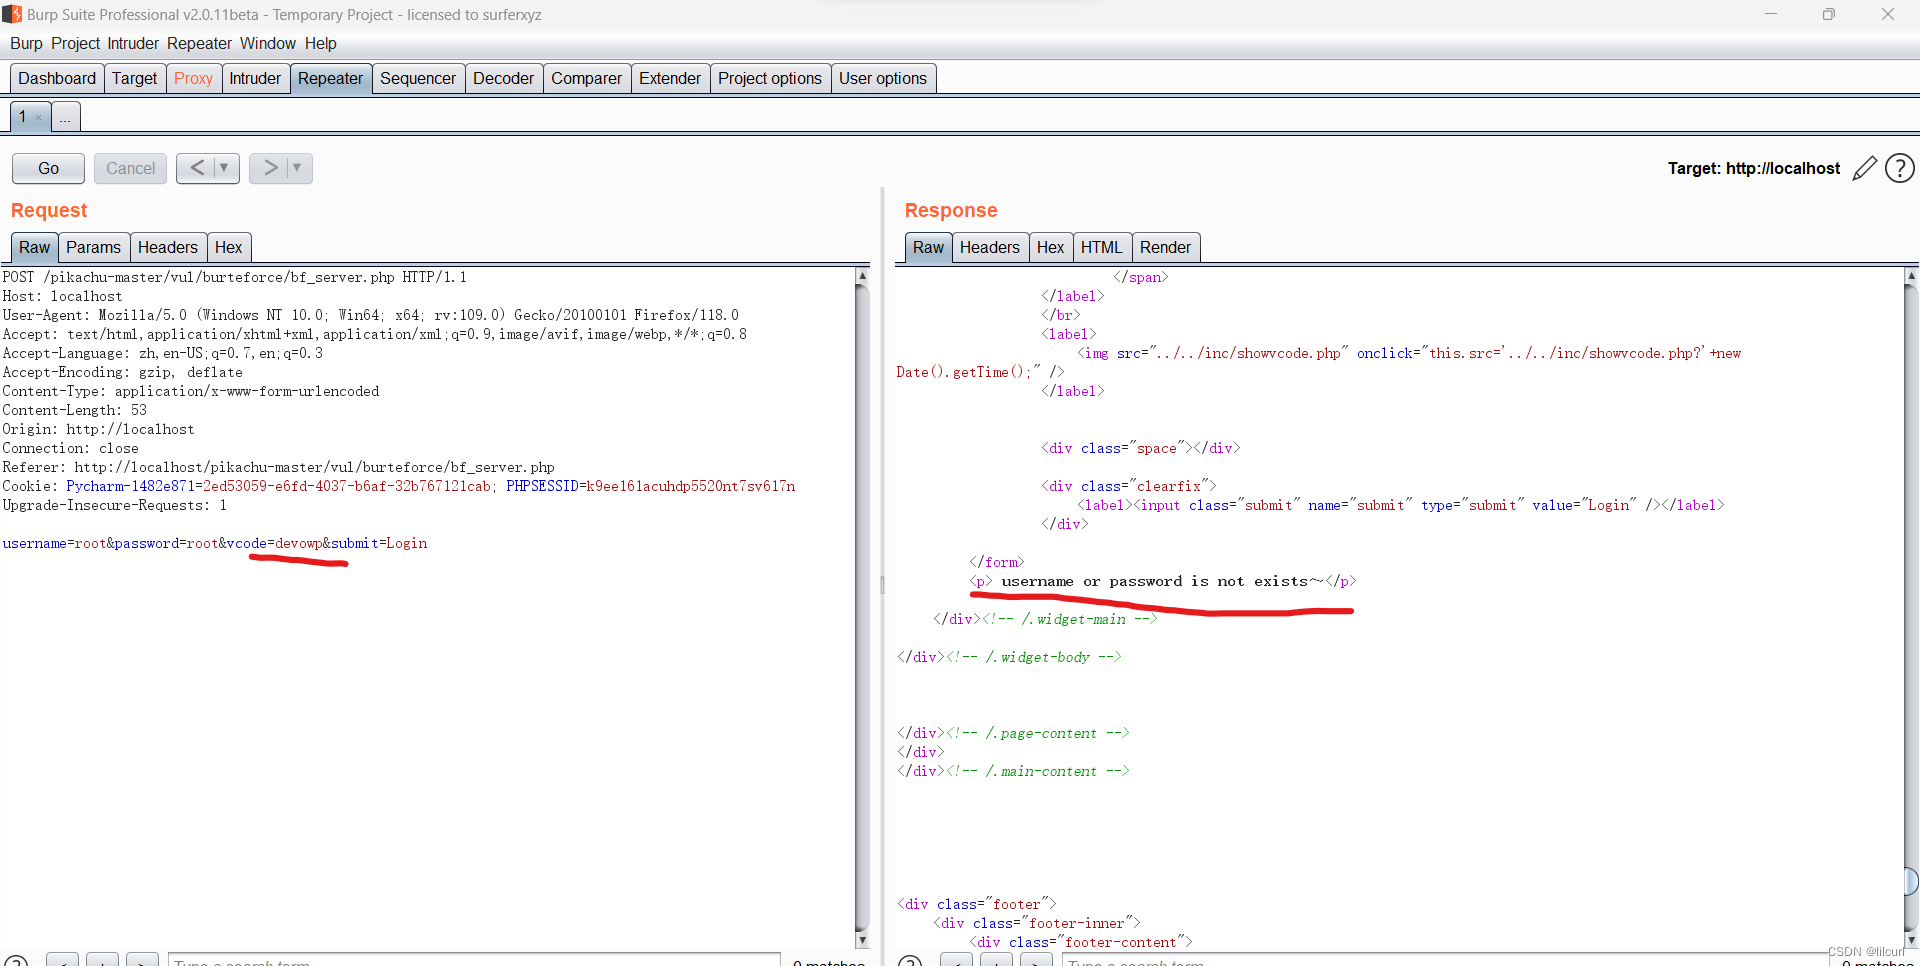Open the Intruder menu in menu bar

point(133,43)
